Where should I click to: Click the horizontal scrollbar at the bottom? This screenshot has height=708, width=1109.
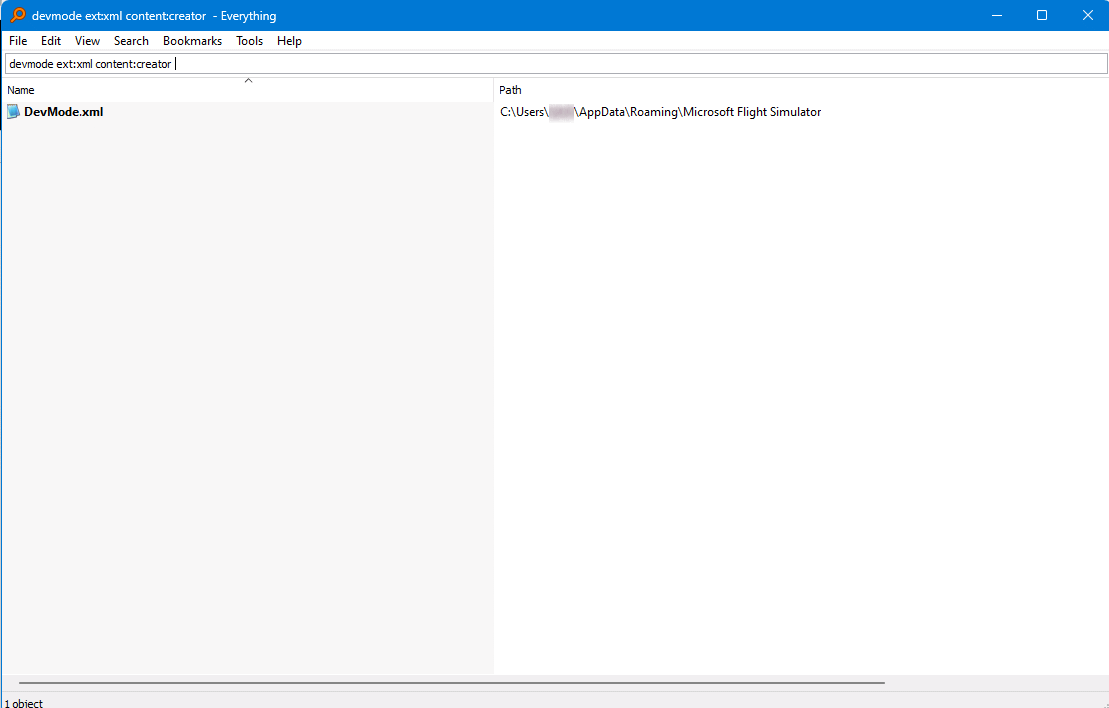[x=450, y=683]
